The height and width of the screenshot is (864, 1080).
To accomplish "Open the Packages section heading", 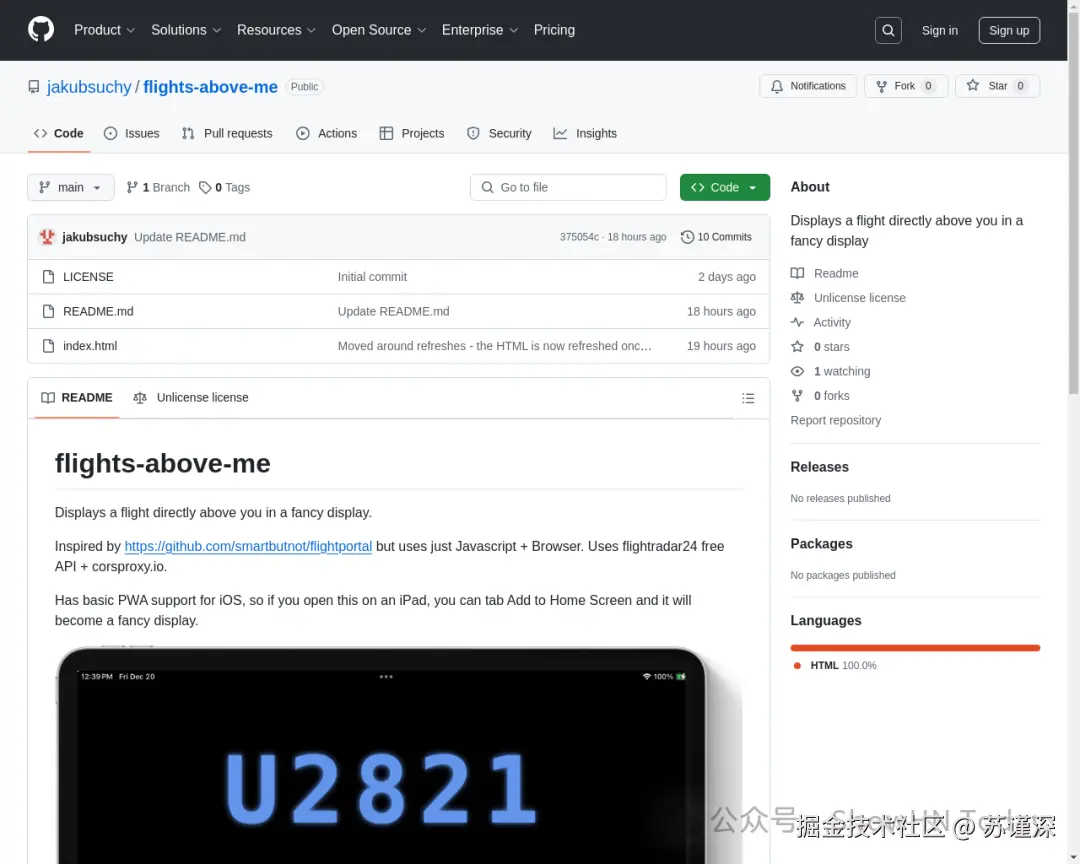I will pos(821,544).
